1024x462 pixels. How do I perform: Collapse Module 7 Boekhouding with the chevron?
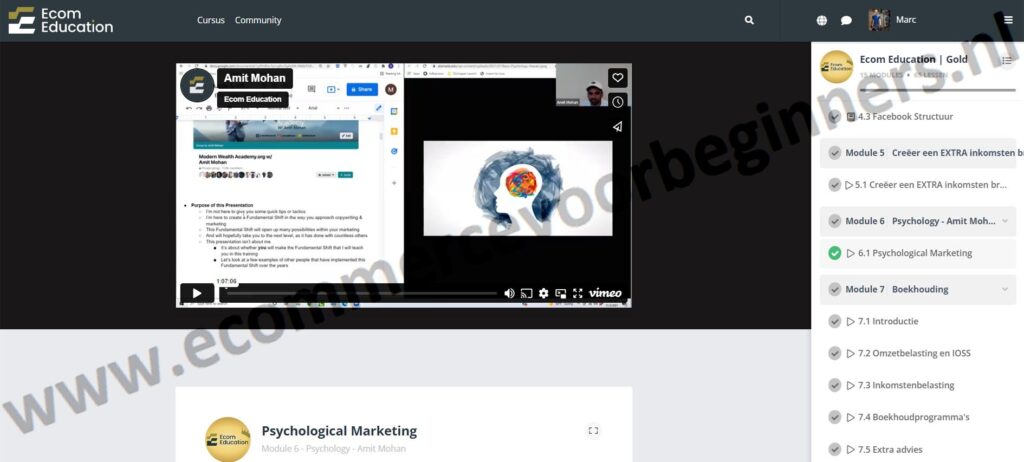1005,289
